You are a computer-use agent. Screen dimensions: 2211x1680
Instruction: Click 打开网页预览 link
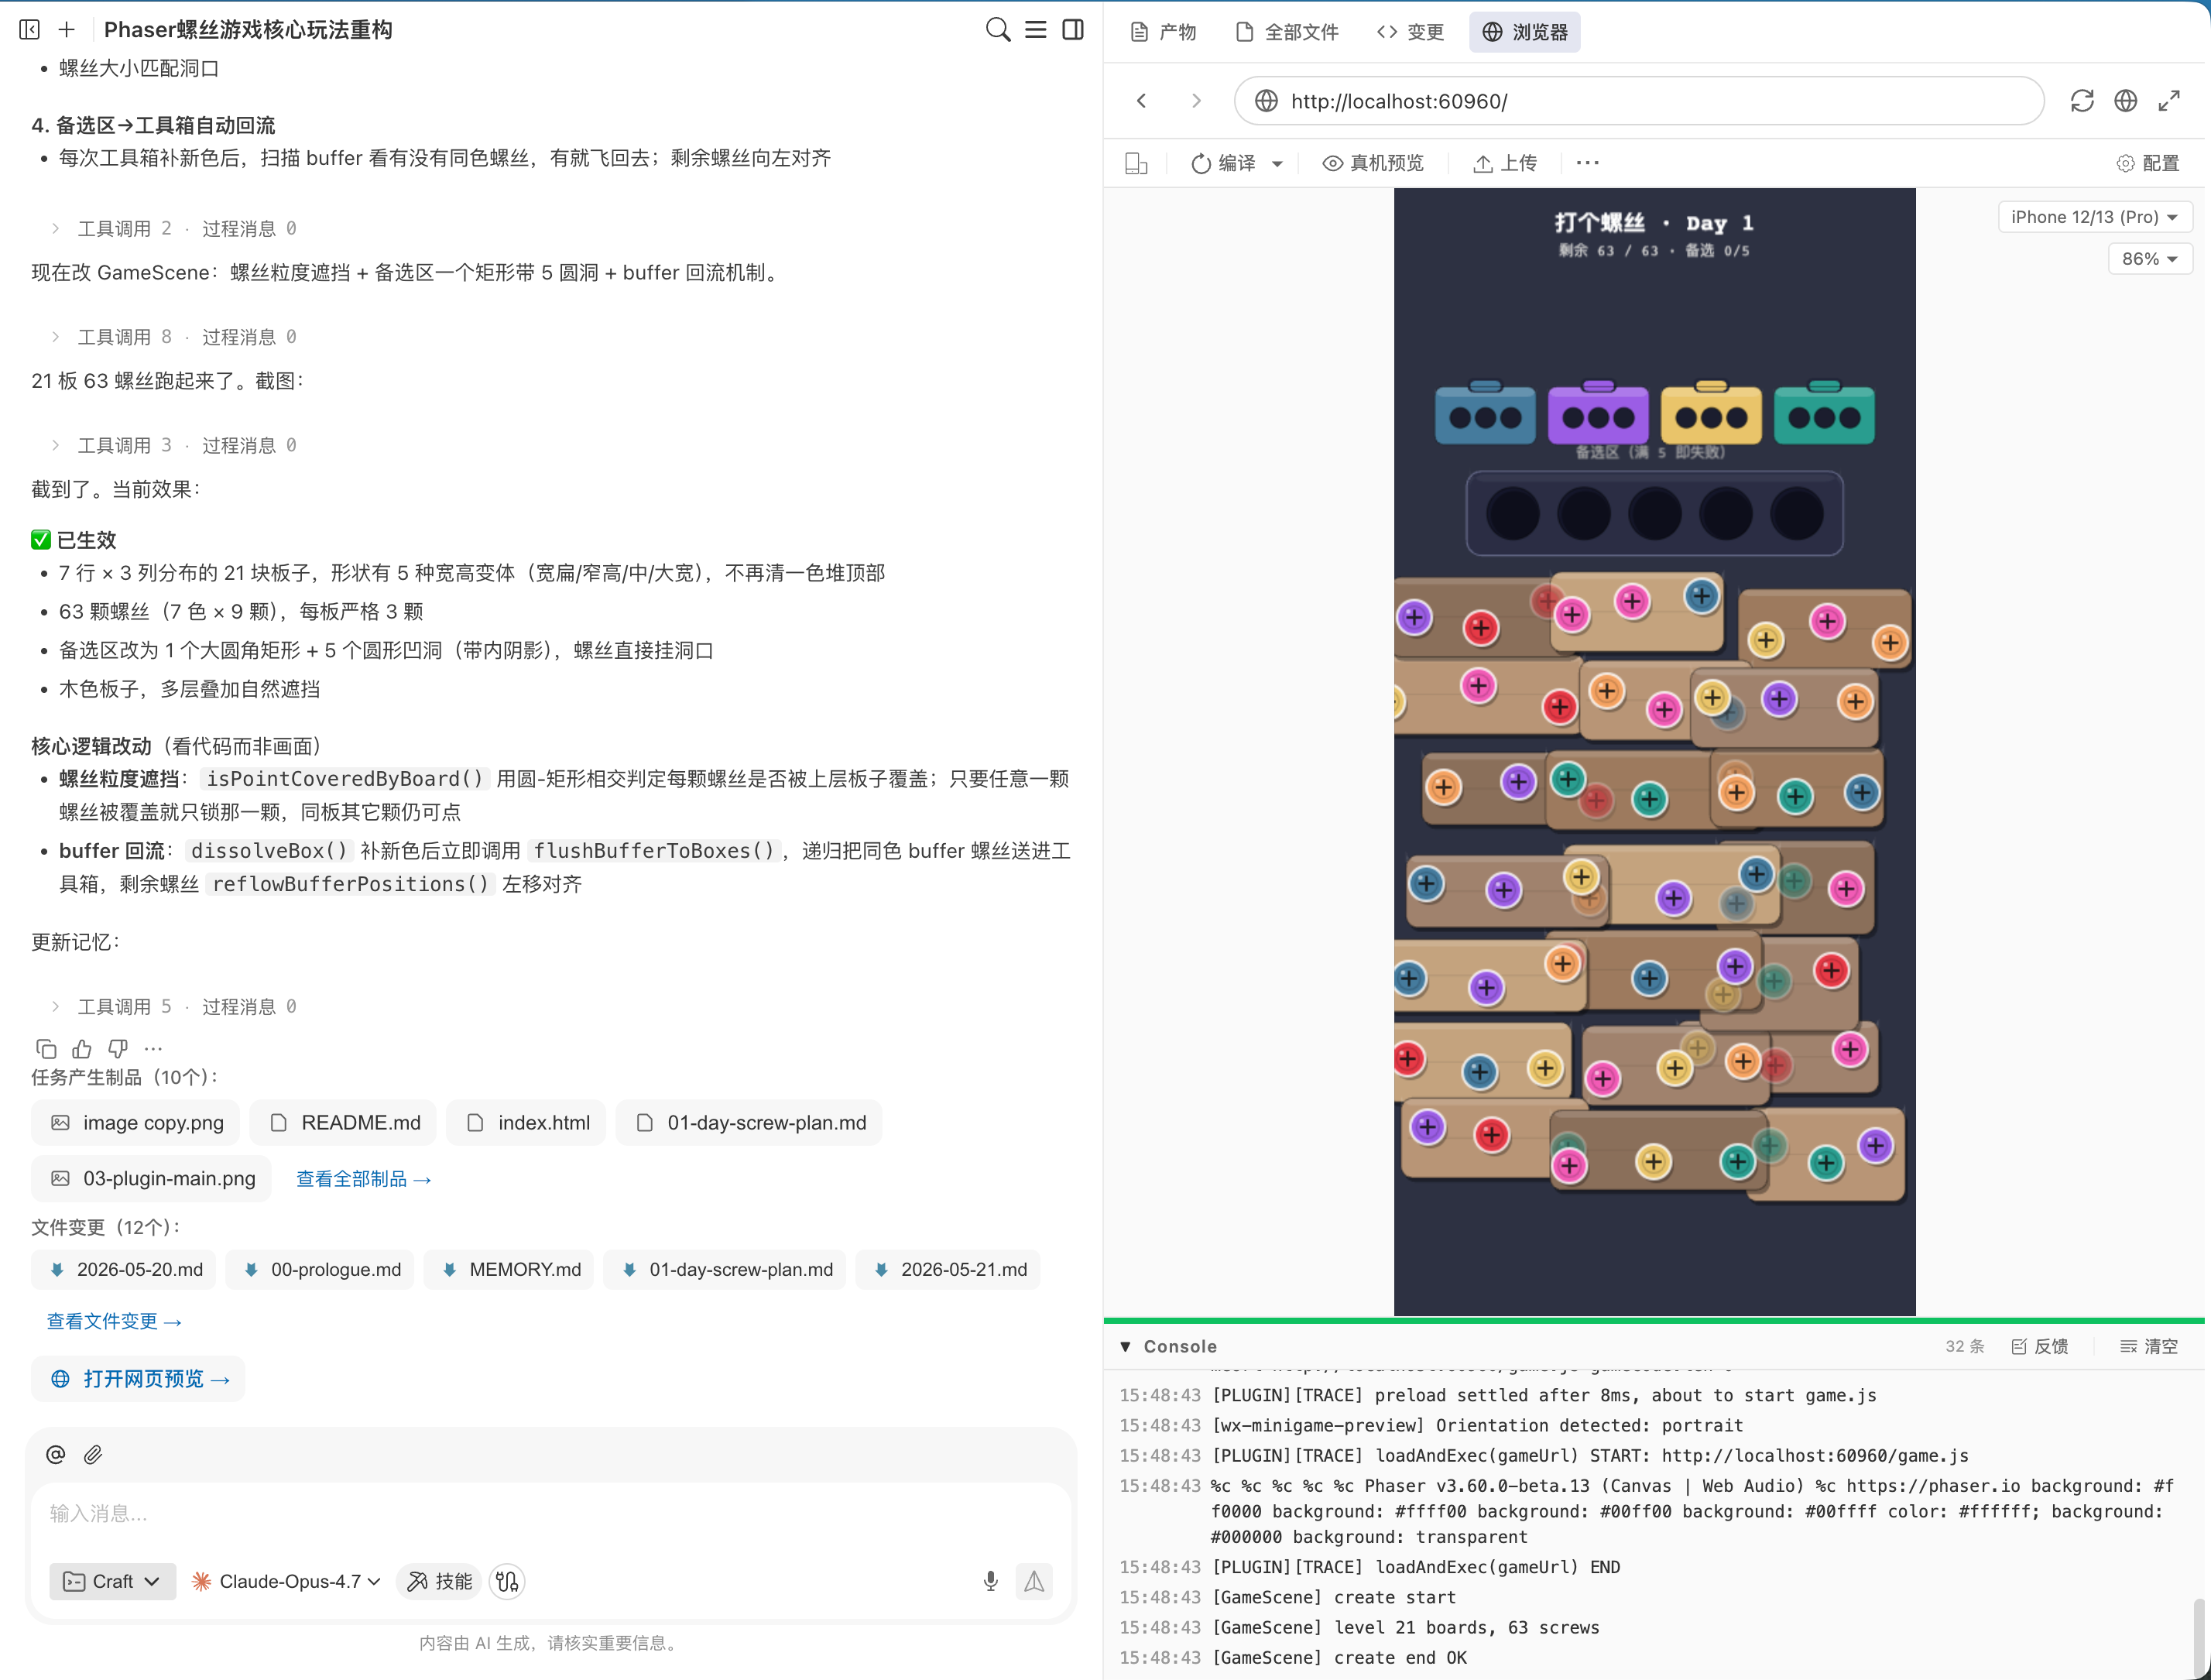point(139,1379)
